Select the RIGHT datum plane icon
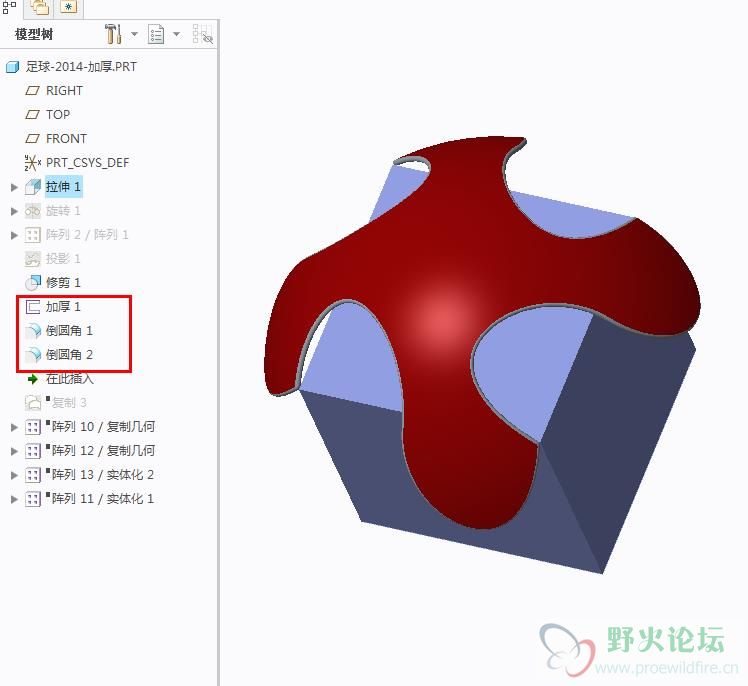Screen dimensions: 748x686 pos(32,91)
